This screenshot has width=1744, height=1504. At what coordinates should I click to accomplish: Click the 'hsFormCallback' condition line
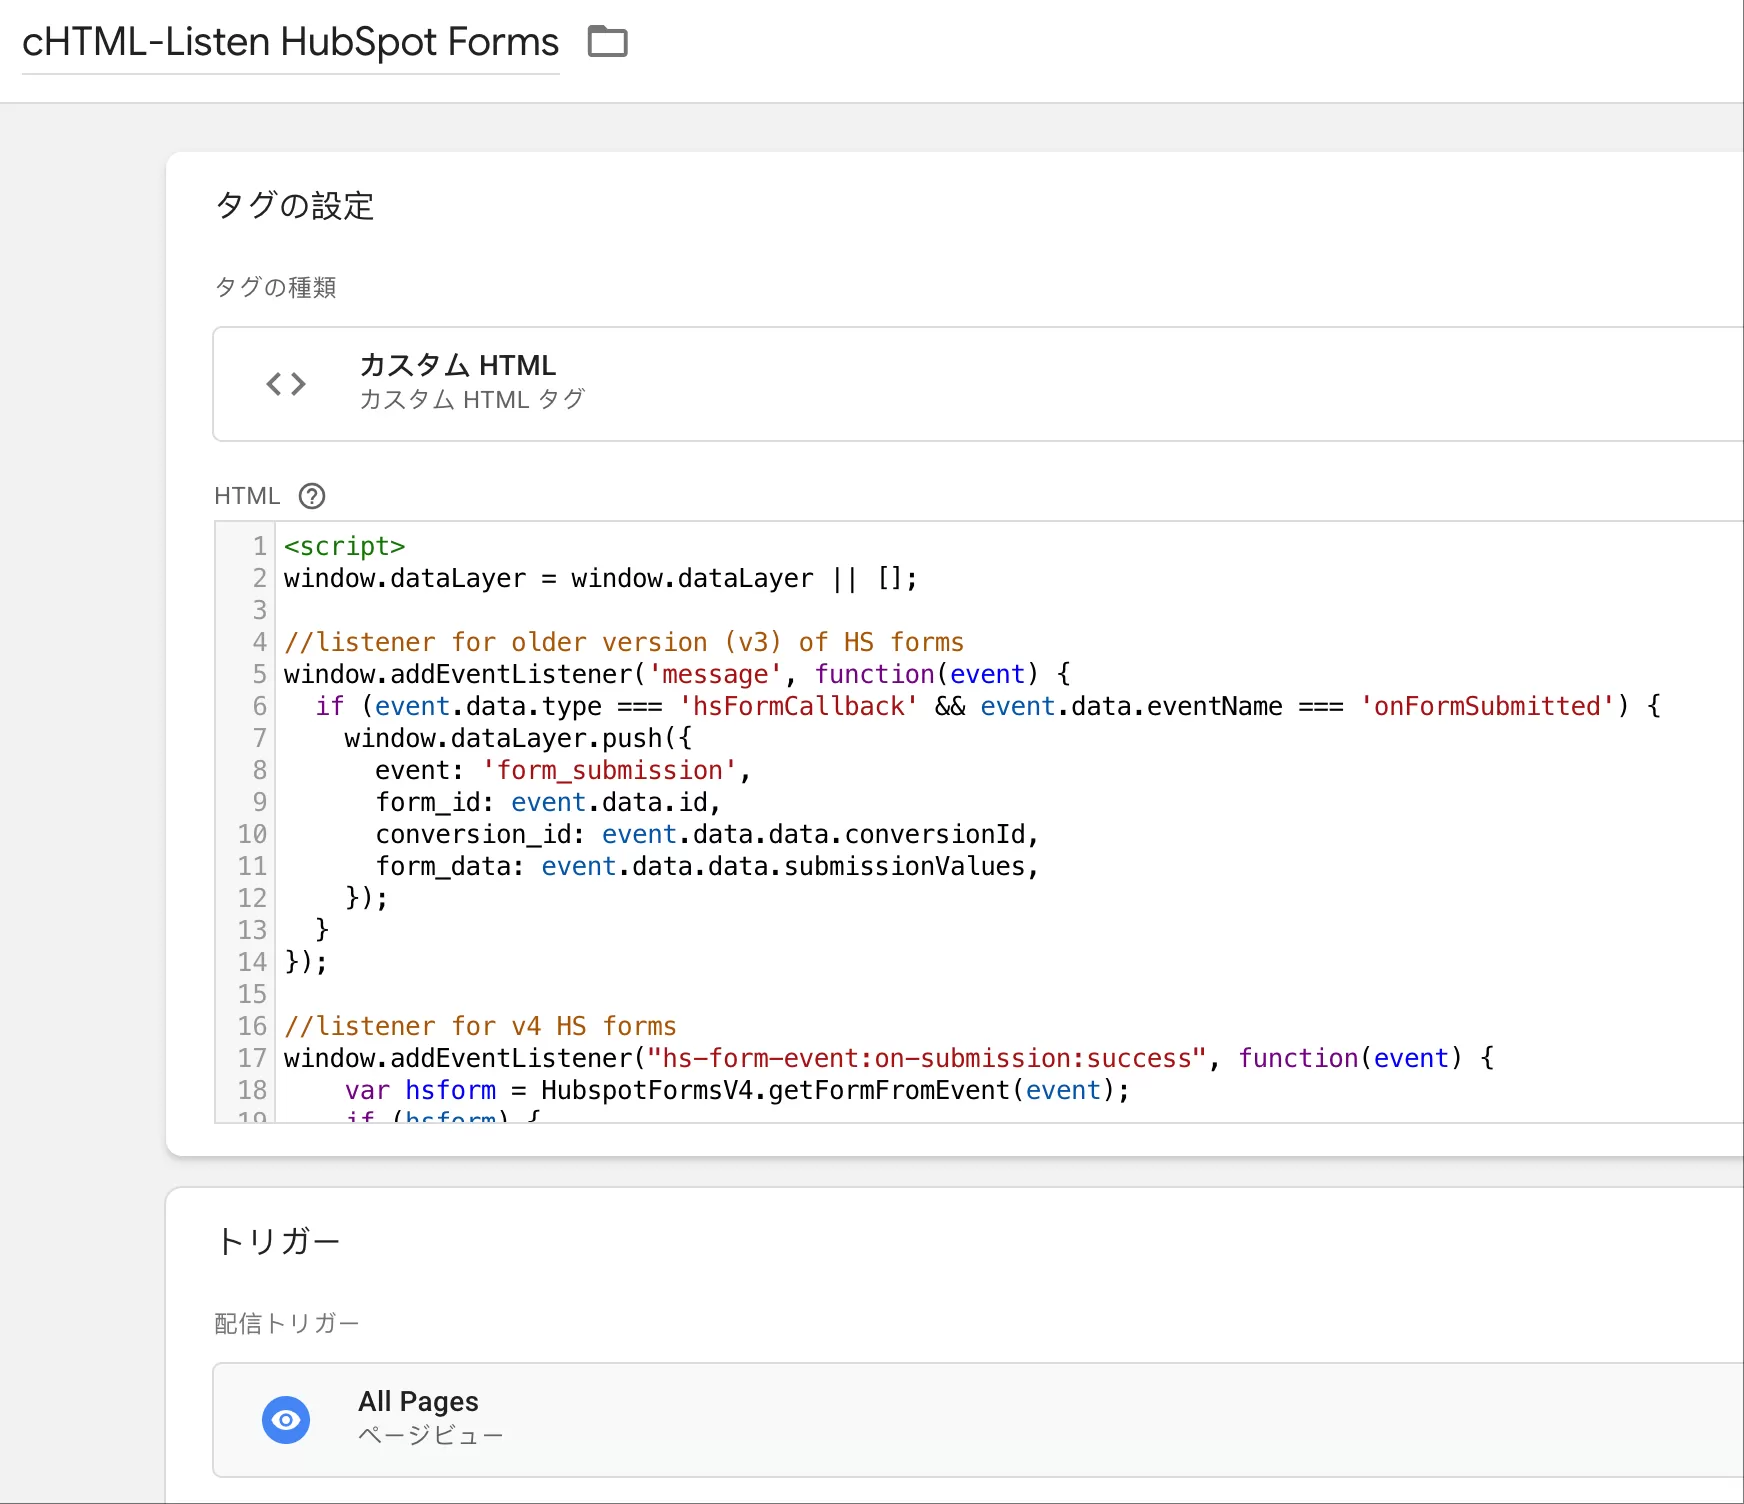click(988, 706)
